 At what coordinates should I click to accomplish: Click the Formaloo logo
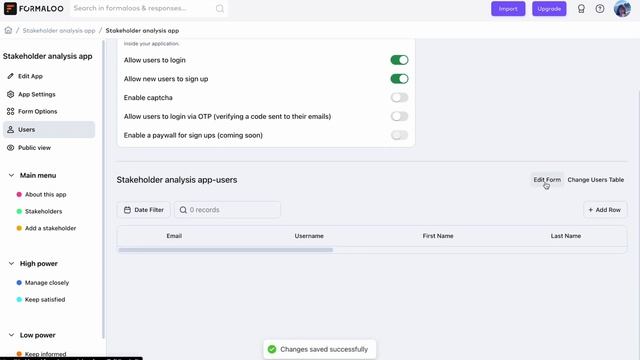pos(34,9)
